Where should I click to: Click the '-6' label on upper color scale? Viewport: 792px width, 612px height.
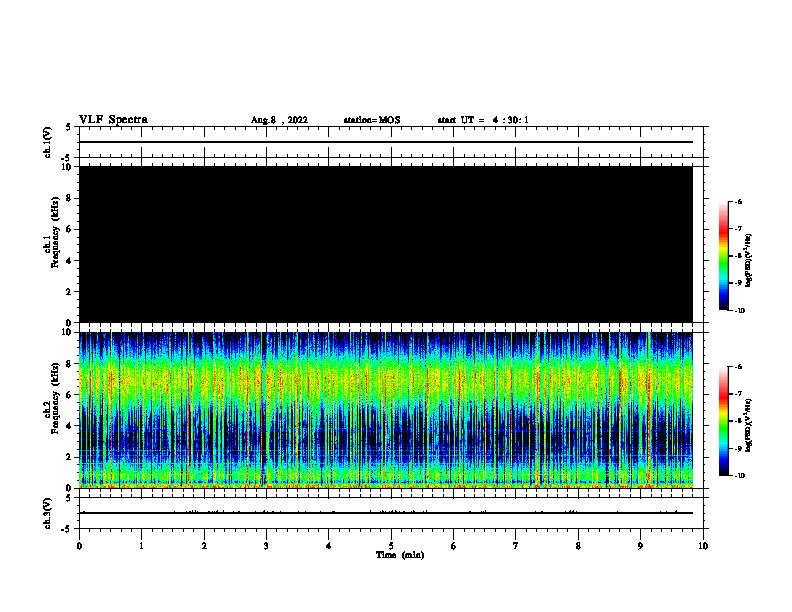pyautogui.click(x=738, y=201)
